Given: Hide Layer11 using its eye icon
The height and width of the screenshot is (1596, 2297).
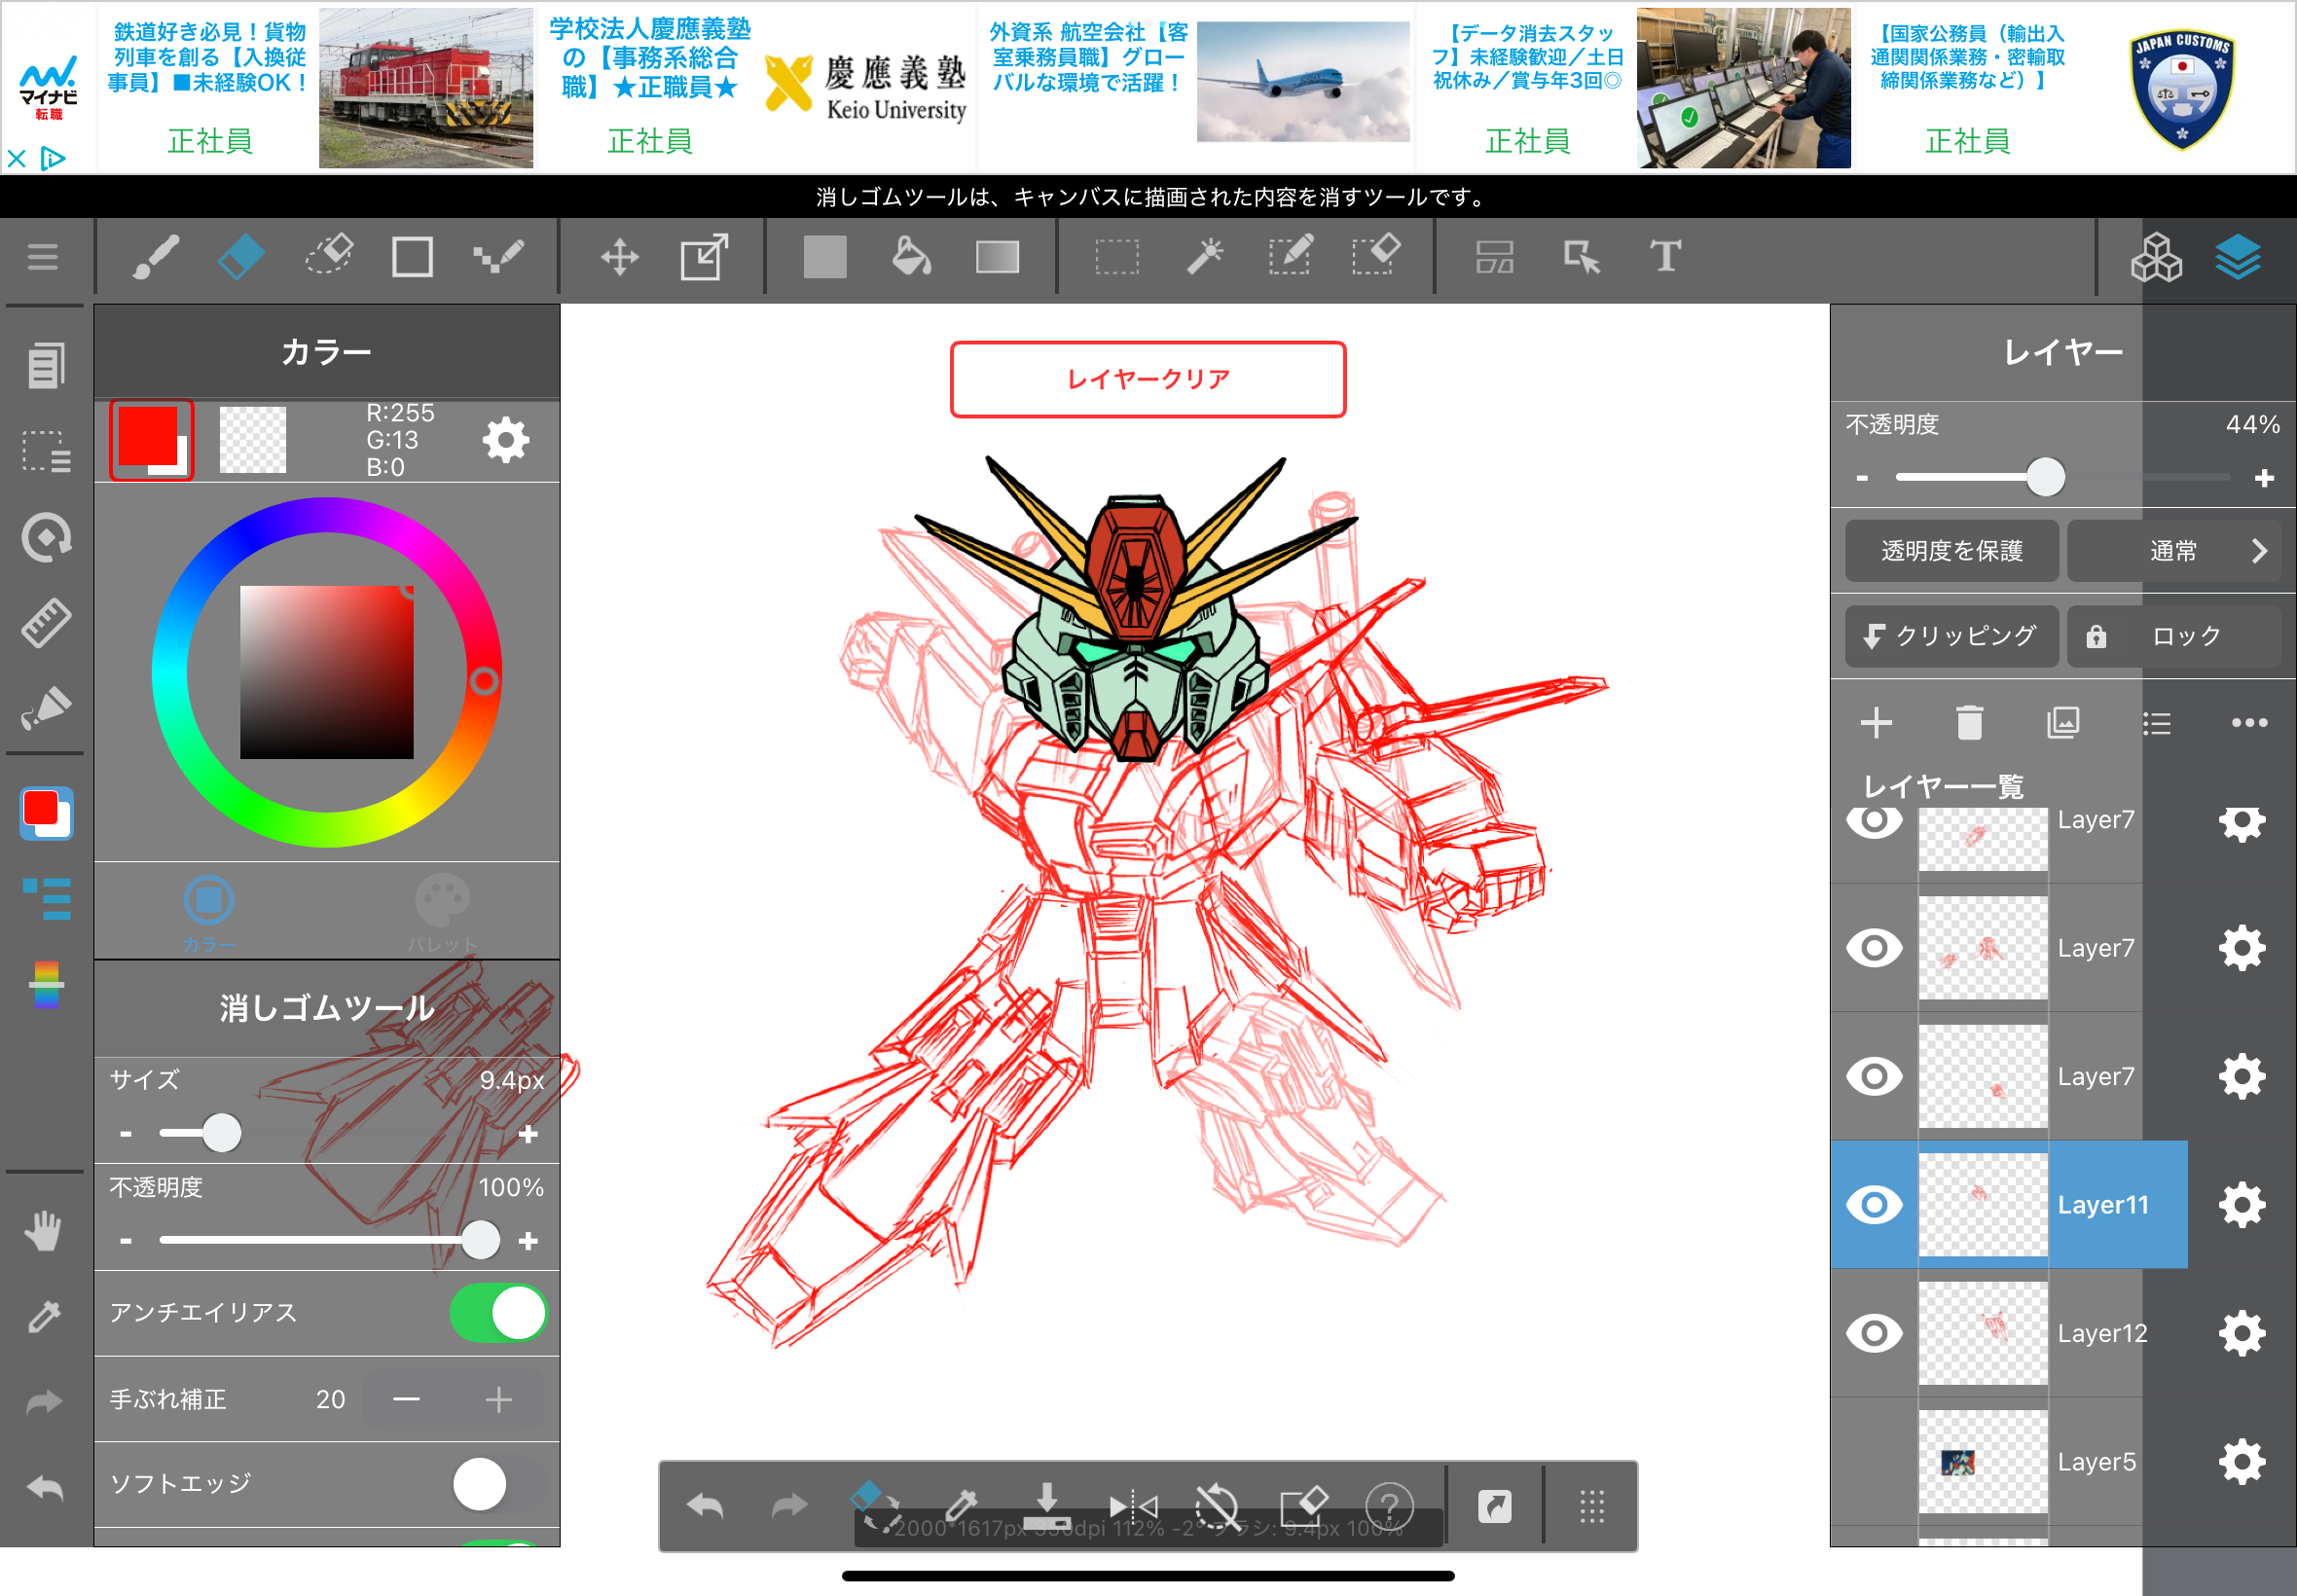Looking at the screenshot, I should [x=1874, y=1205].
